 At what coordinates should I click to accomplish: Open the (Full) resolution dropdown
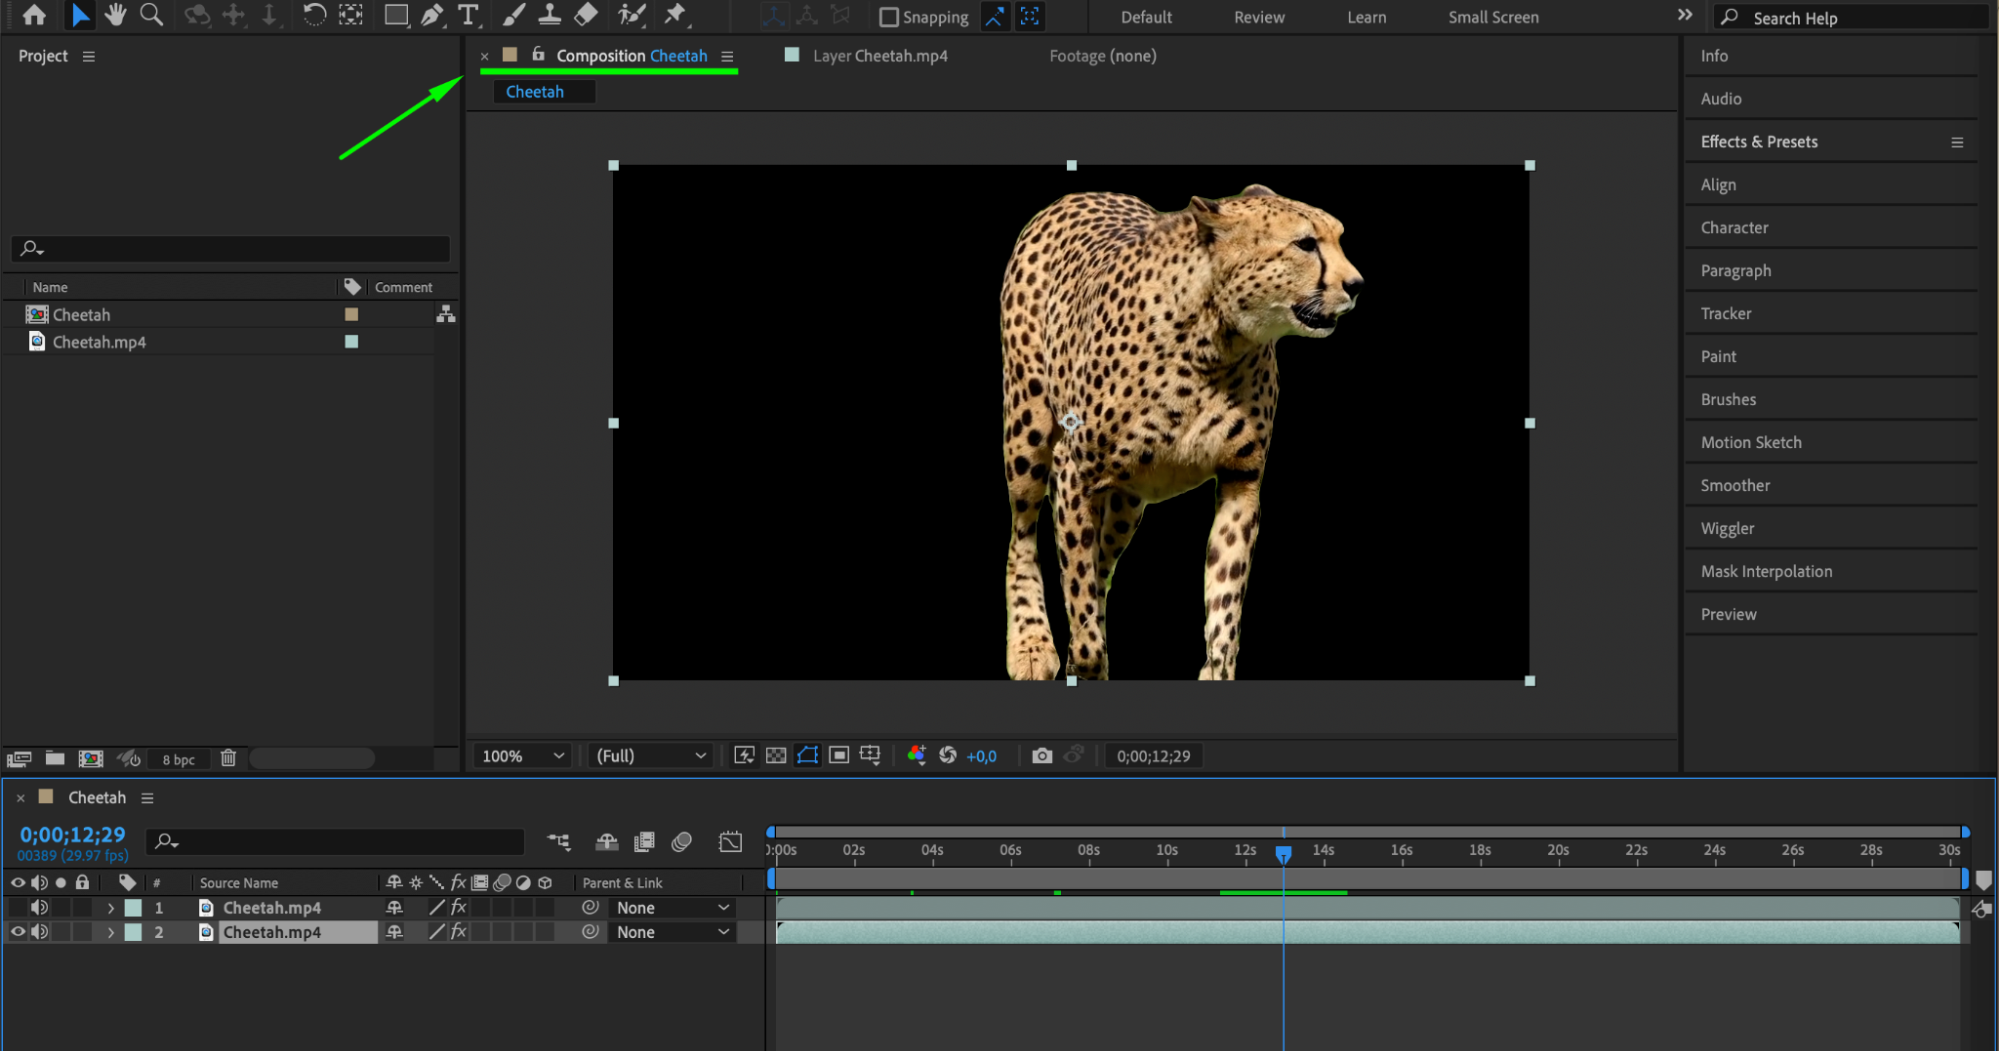click(x=650, y=756)
